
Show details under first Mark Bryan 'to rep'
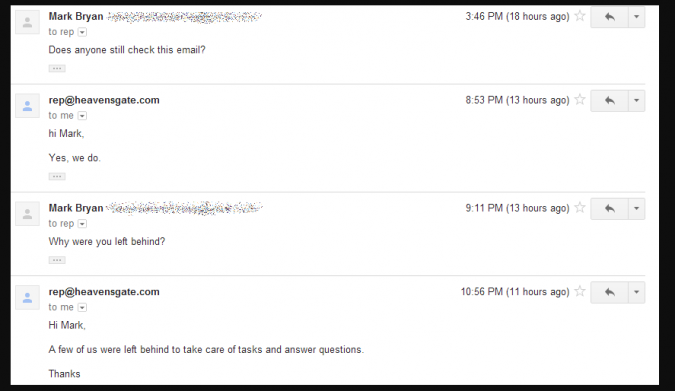click(82, 32)
